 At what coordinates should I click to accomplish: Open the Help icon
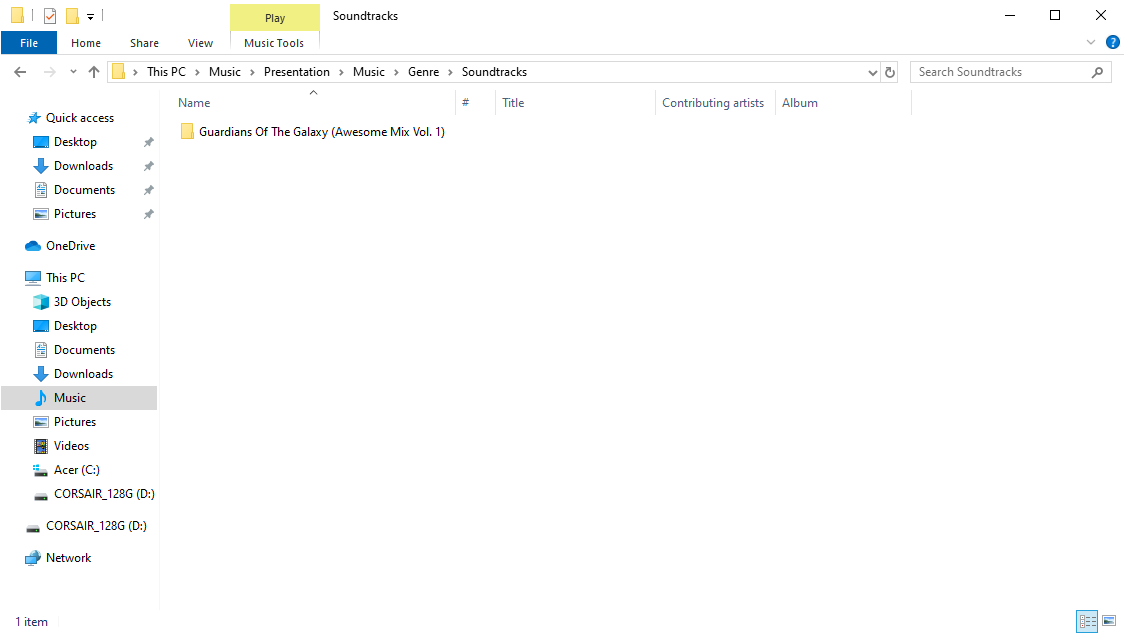click(1113, 42)
